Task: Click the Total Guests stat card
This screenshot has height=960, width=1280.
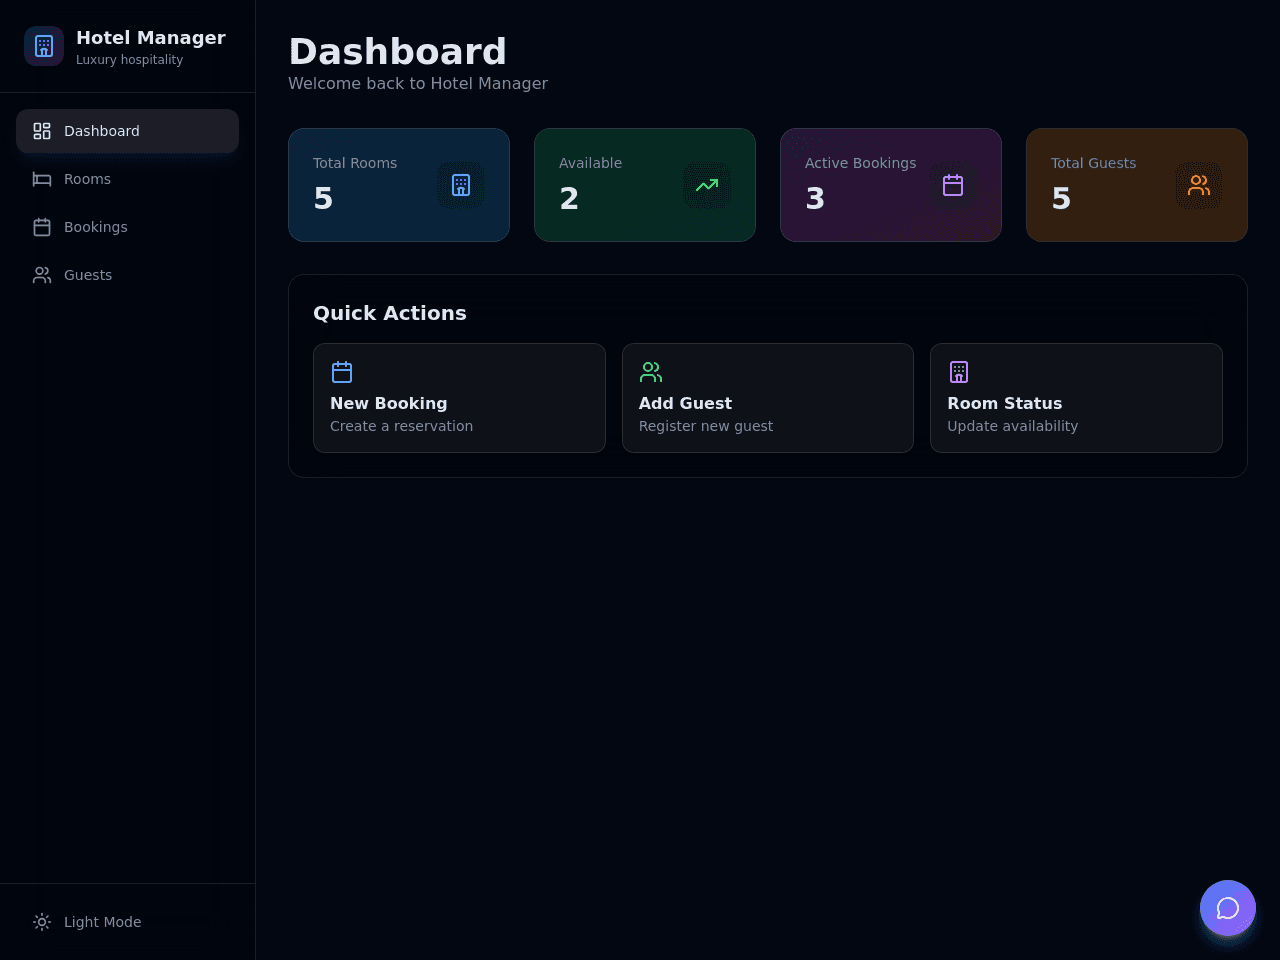Action: tap(1137, 185)
